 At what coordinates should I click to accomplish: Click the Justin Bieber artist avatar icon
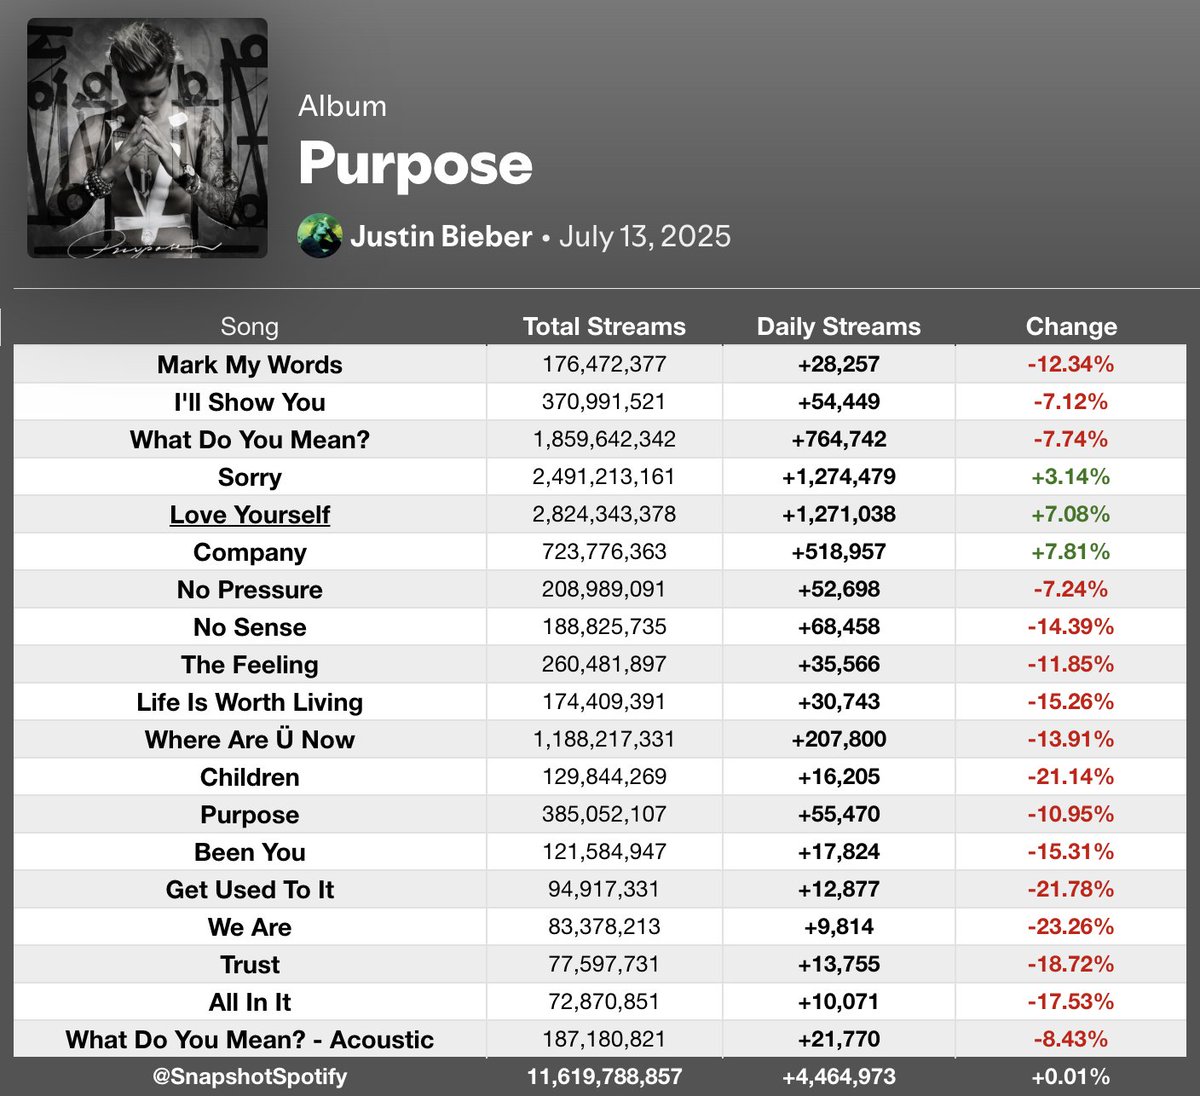[320, 237]
